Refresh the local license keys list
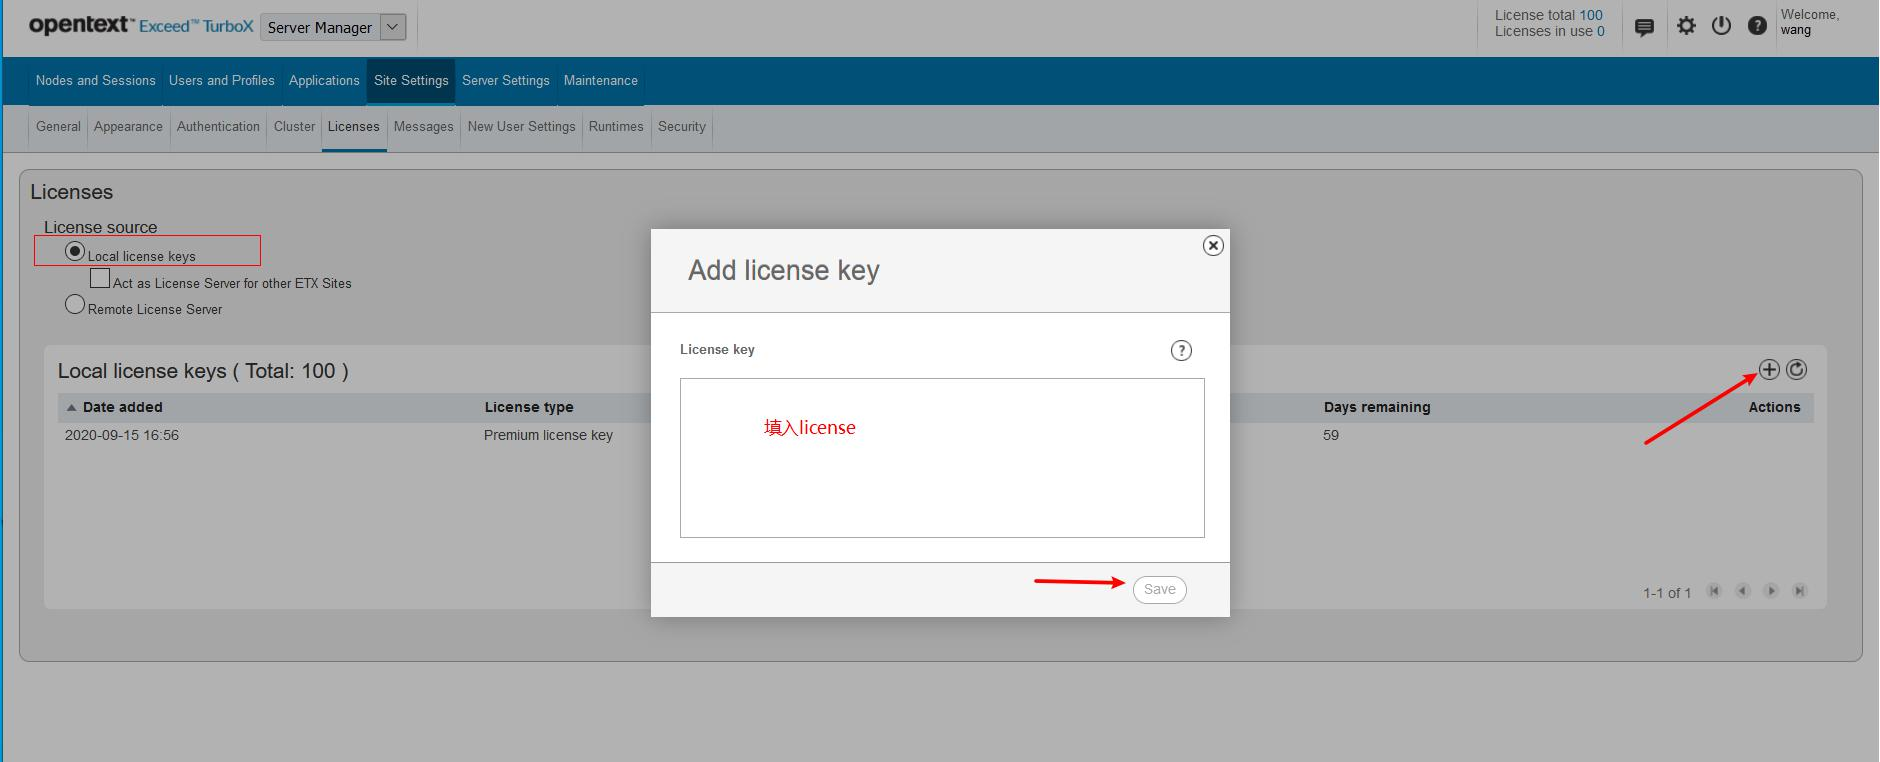 (x=1797, y=370)
